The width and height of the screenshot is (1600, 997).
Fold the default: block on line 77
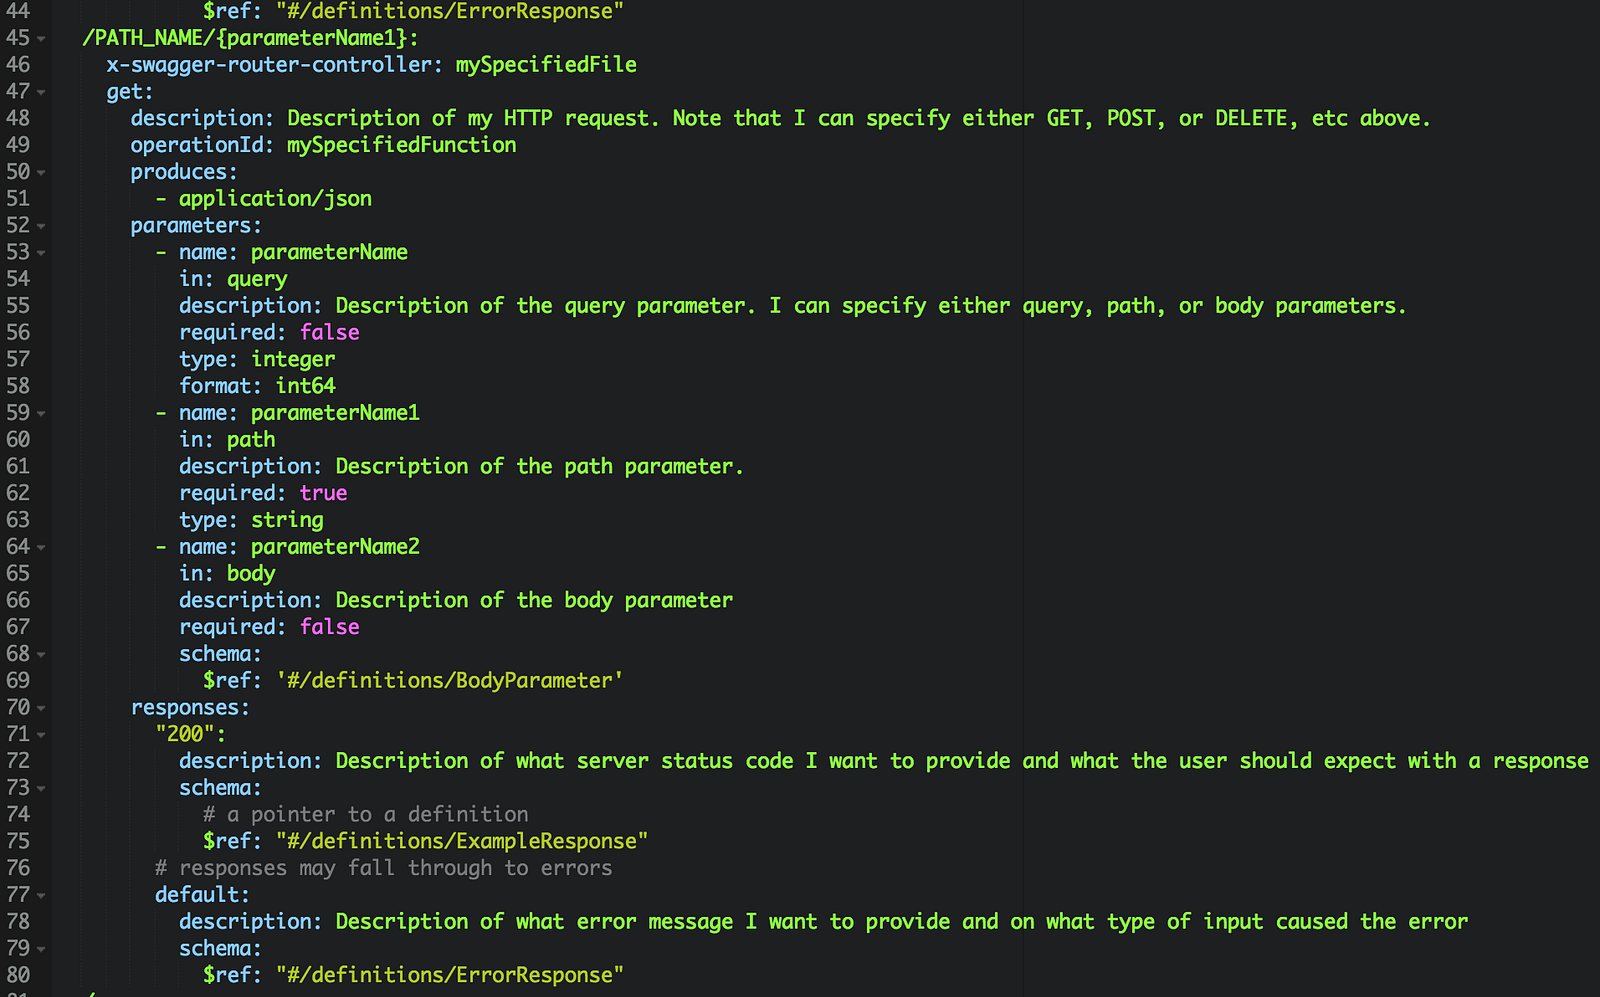[41, 895]
